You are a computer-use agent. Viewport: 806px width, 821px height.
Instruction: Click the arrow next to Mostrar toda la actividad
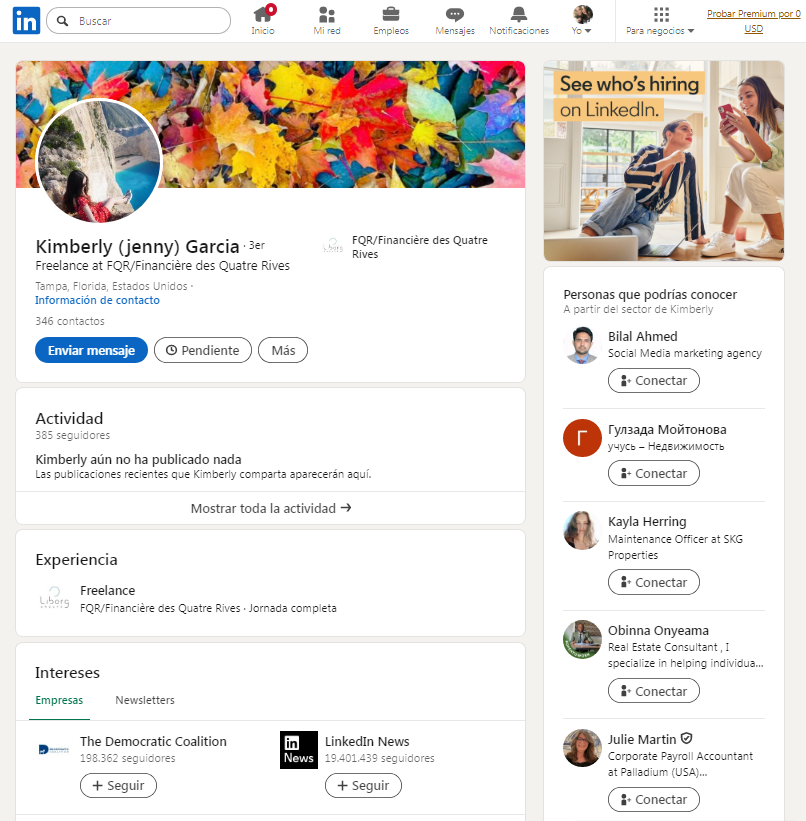[346, 507]
